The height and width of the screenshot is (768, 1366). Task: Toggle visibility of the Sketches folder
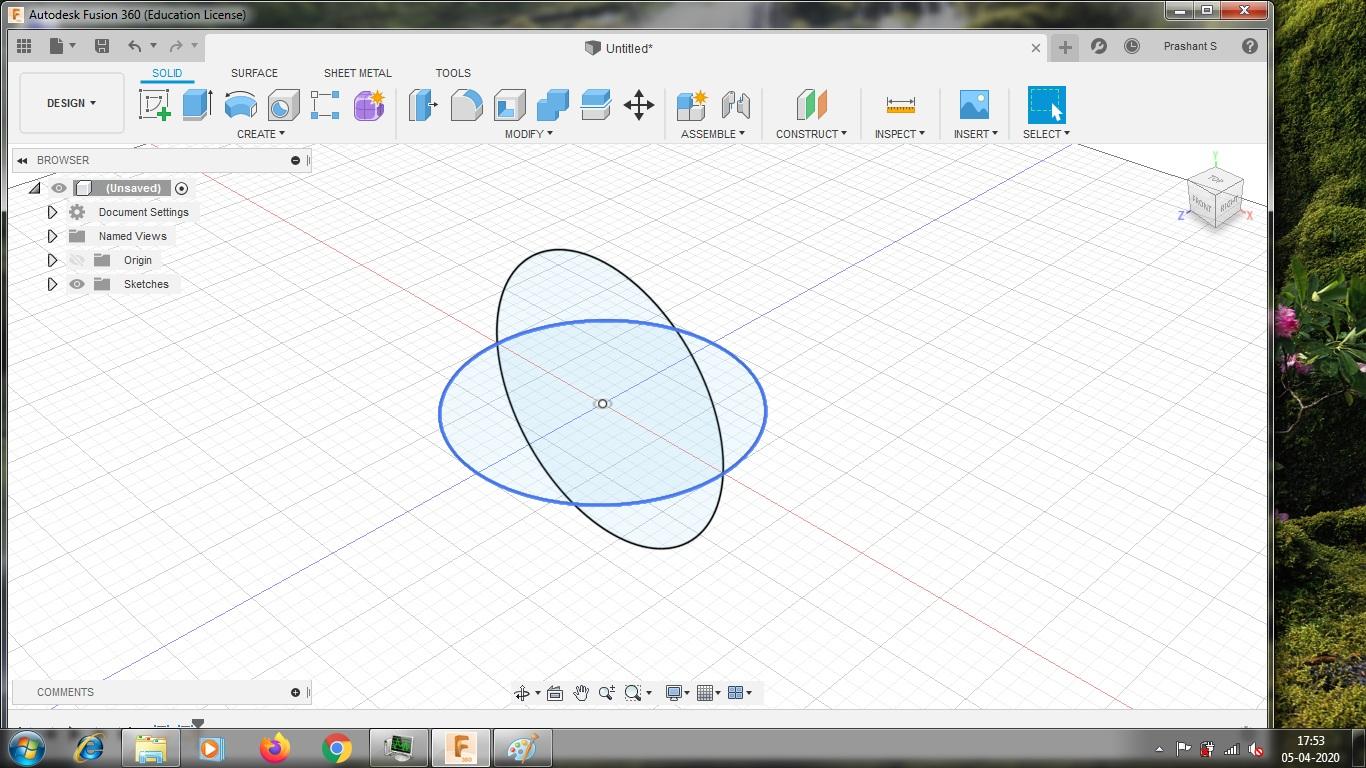tap(77, 284)
